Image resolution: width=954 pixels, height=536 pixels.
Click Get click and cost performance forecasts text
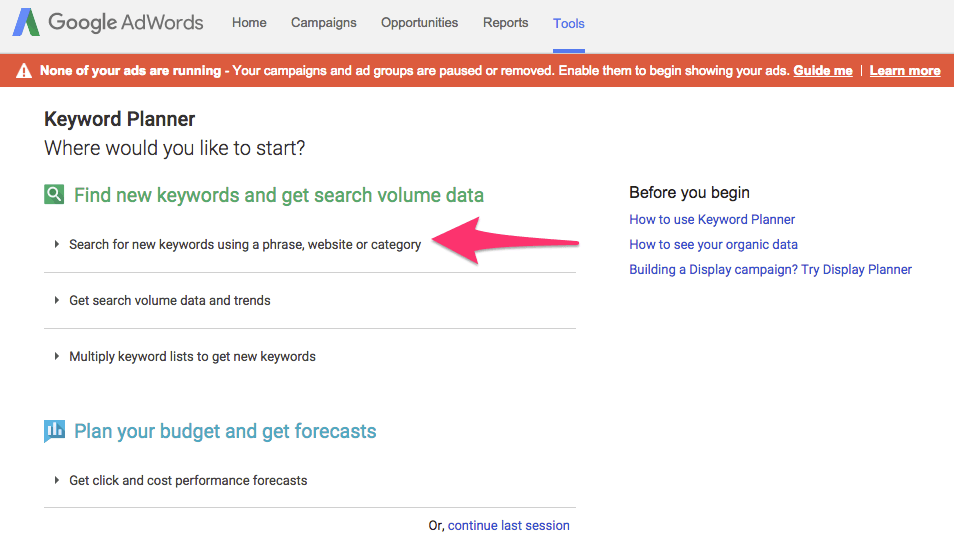click(x=188, y=480)
